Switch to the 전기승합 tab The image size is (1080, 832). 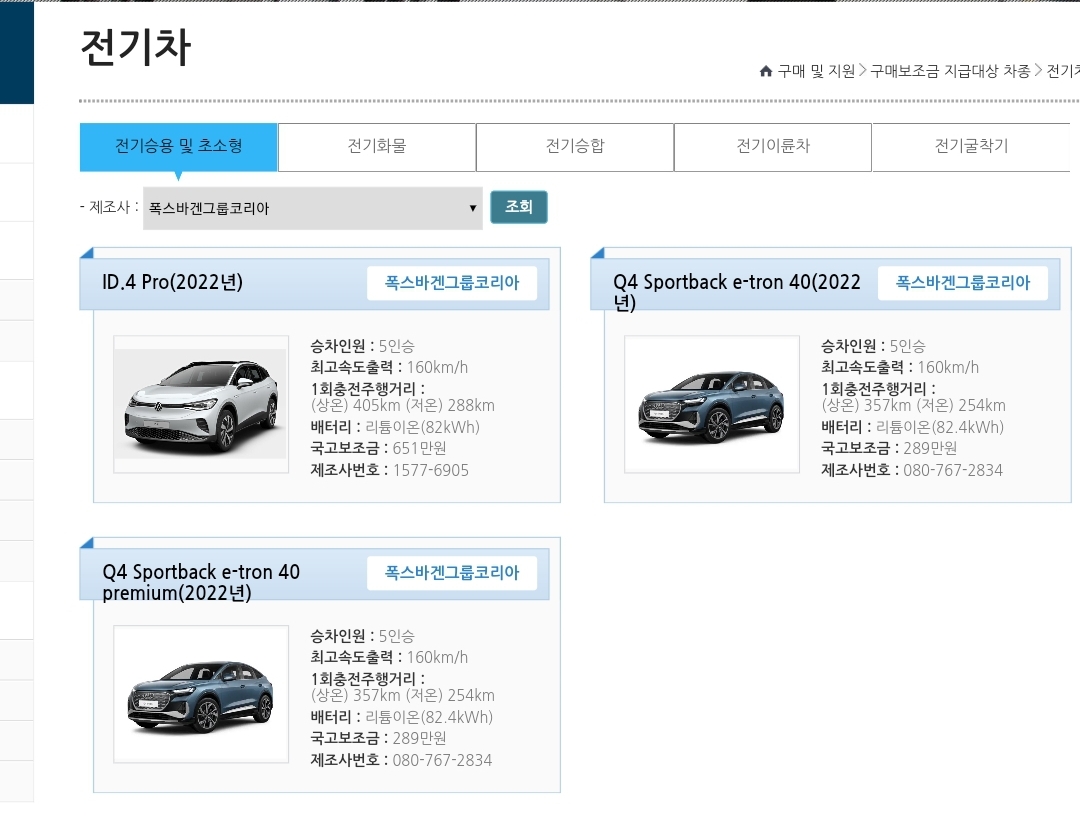(x=574, y=147)
